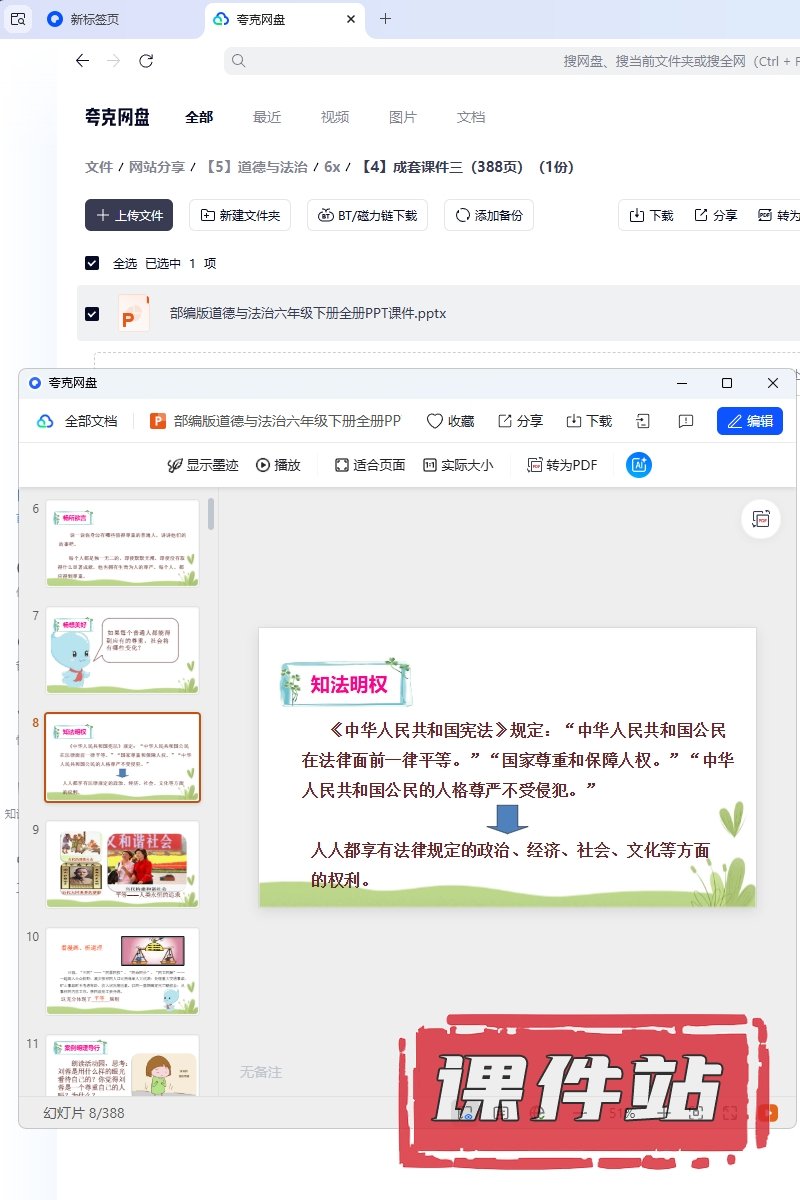Uncheck the Select All (全选) checkbox
The height and width of the screenshot is (1200, 800).
pyautogui.click(x=92, y=263)
